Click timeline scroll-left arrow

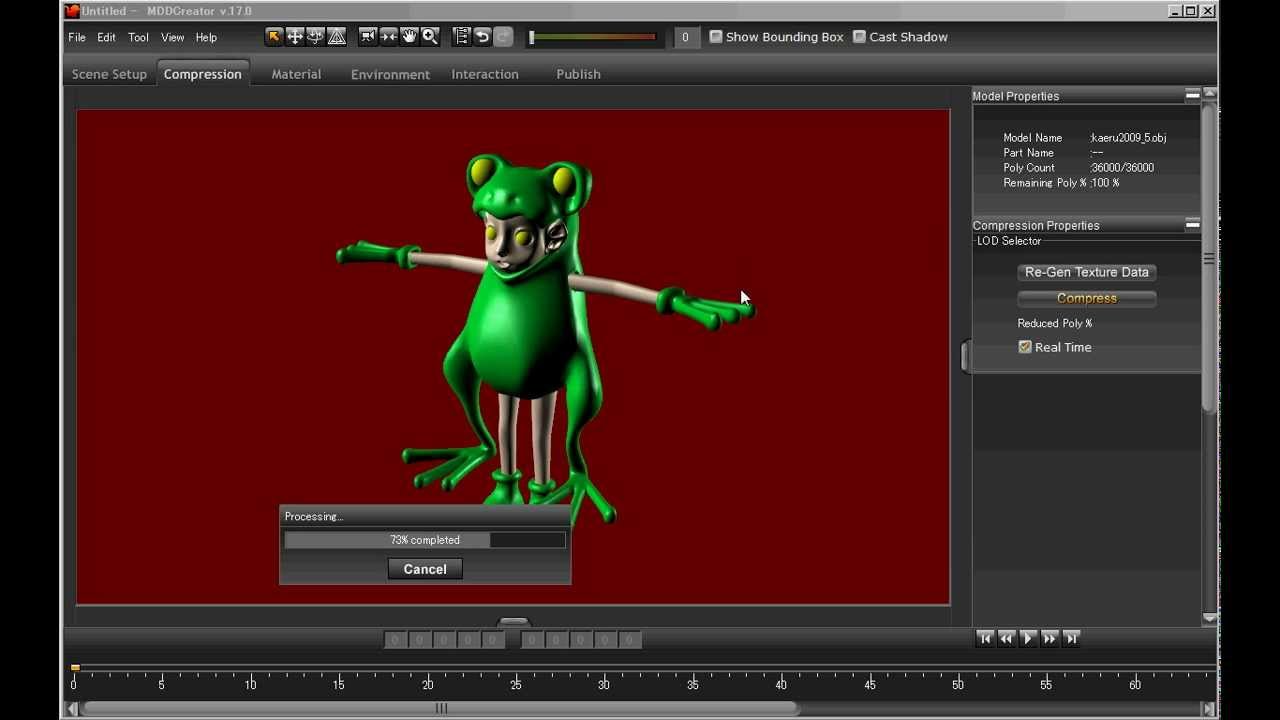[x=72, y=709]
